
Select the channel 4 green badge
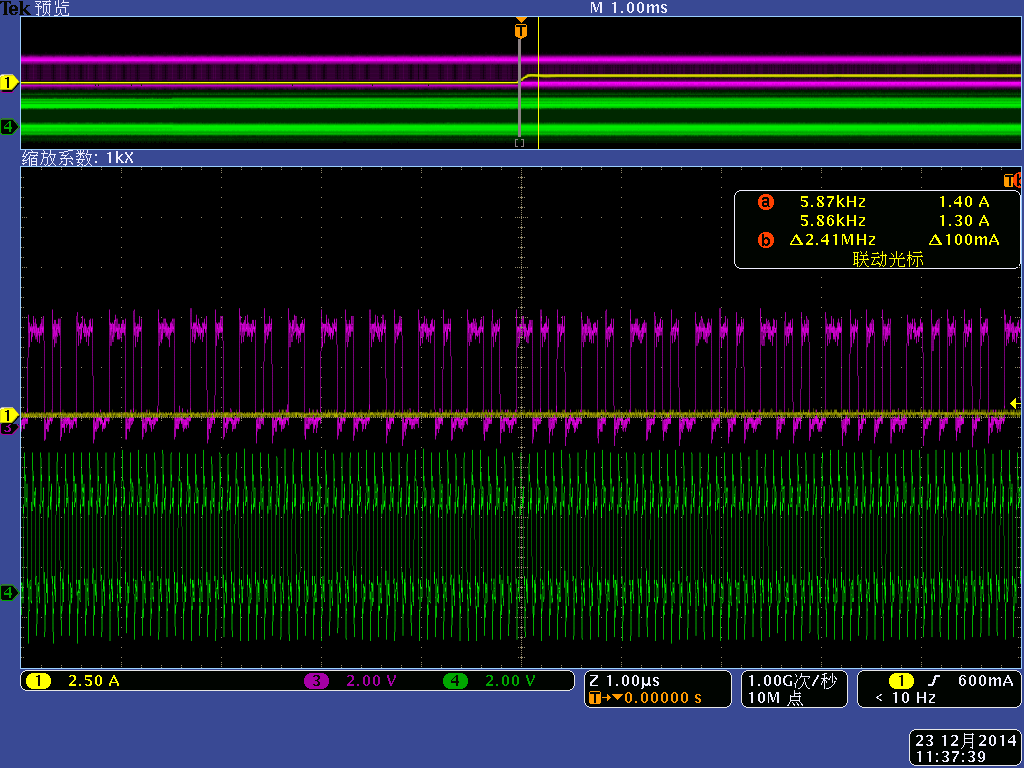point(455,681)
